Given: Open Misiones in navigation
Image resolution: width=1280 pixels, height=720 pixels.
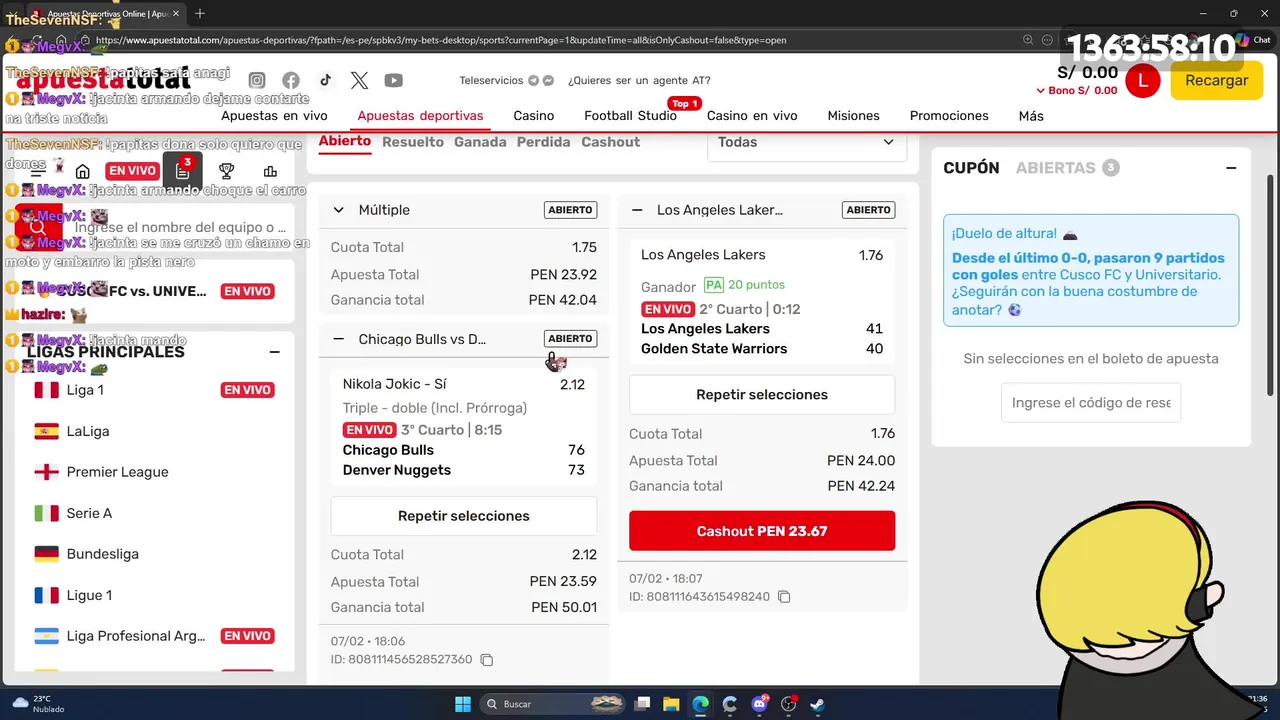Looking at the screenshot, I should (x=854, y=116).
